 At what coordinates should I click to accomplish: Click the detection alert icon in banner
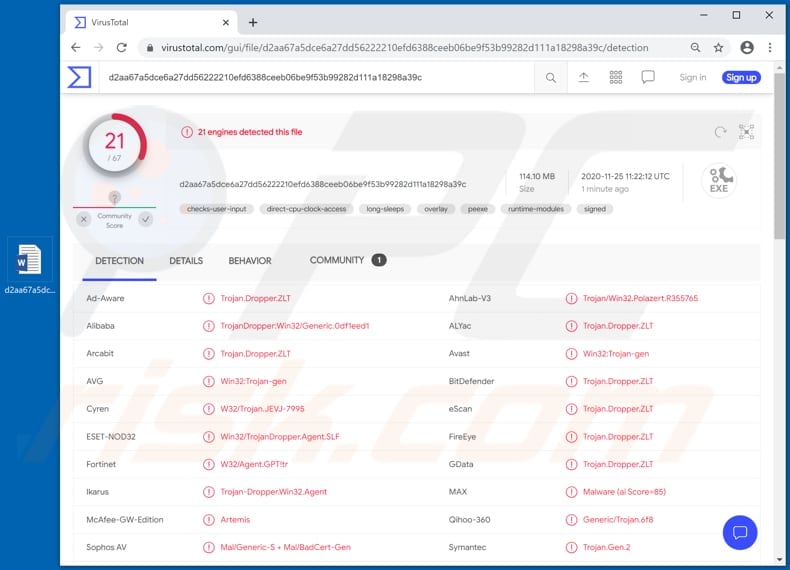point(187,132)
